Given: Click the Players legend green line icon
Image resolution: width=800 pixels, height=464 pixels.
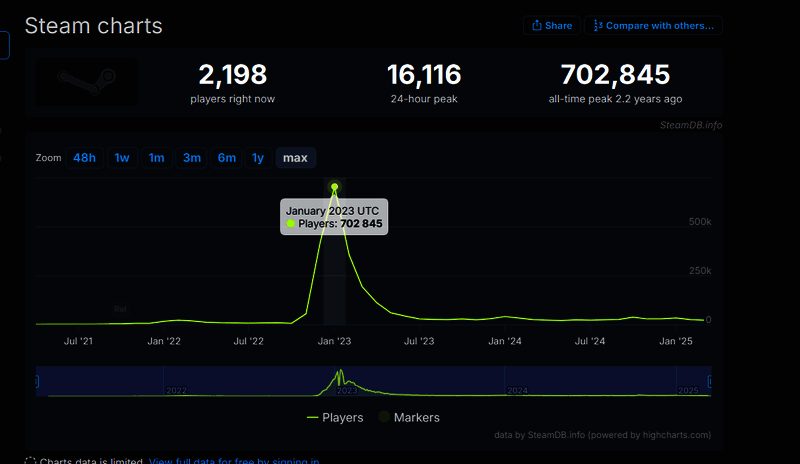Looking at the screenshot, I should click(313, 417).
